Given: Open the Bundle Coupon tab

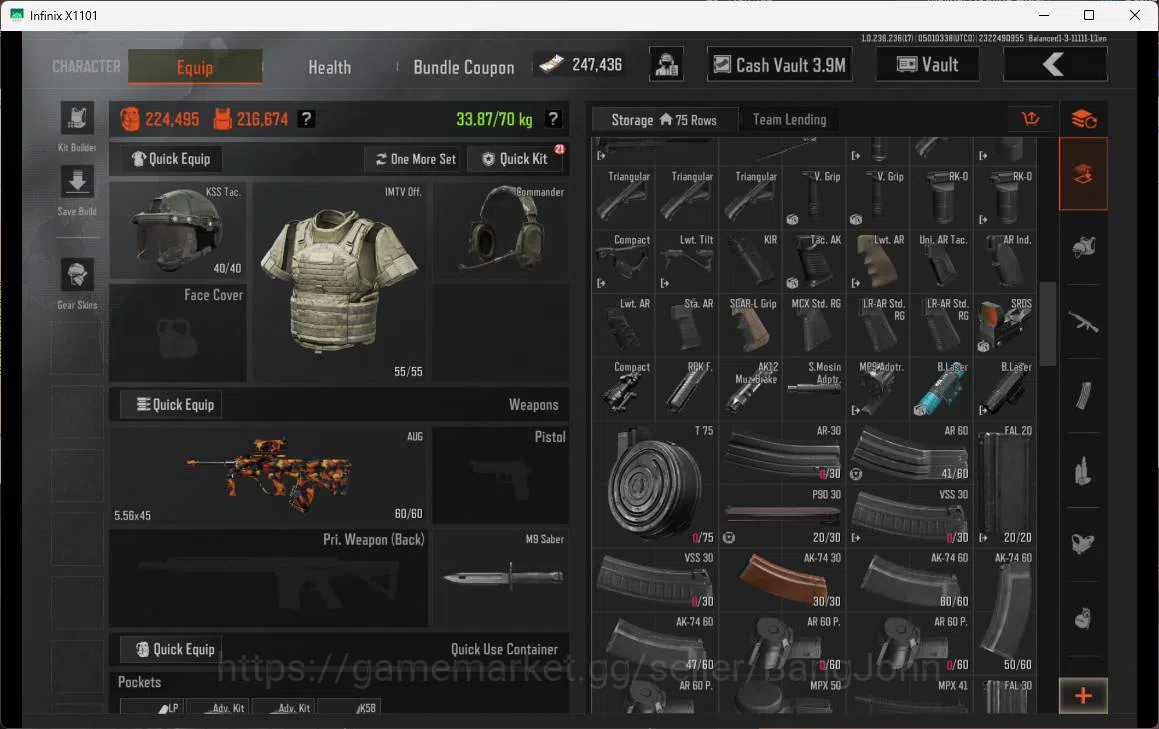Looking at the screenshot, I should point(463,67).
